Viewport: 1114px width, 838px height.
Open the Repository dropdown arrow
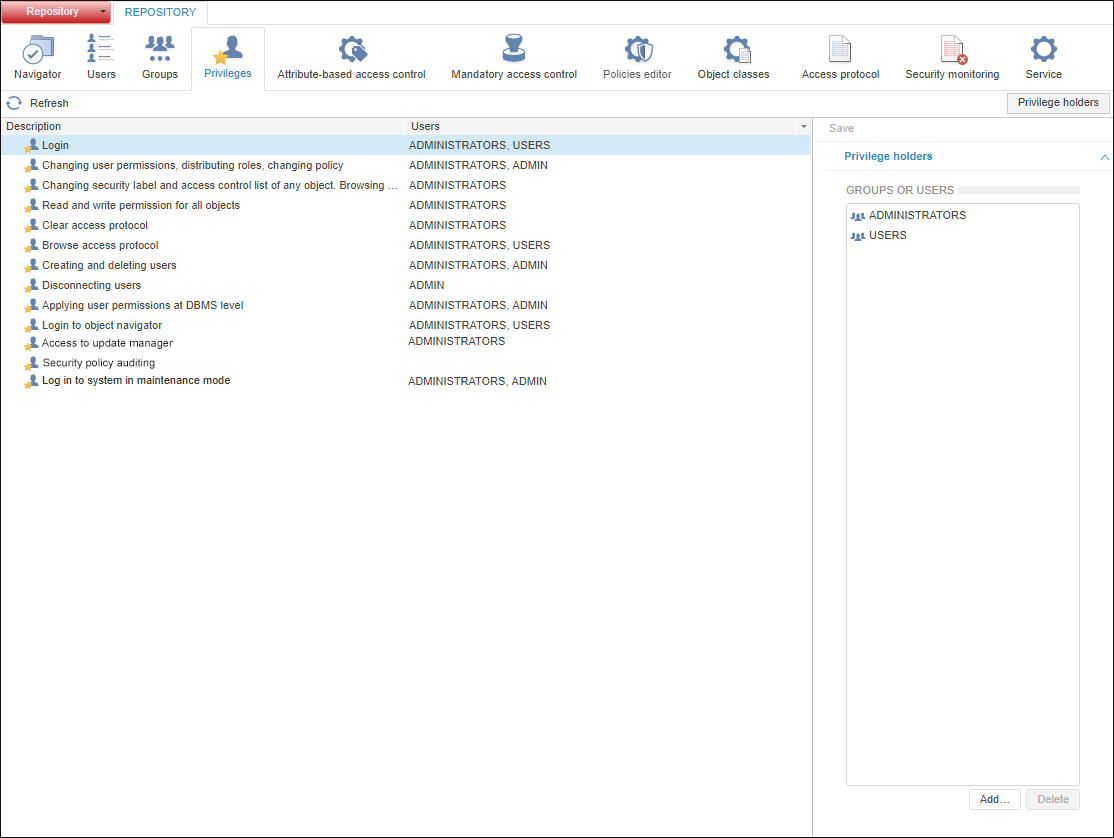[x=103, y=12]
